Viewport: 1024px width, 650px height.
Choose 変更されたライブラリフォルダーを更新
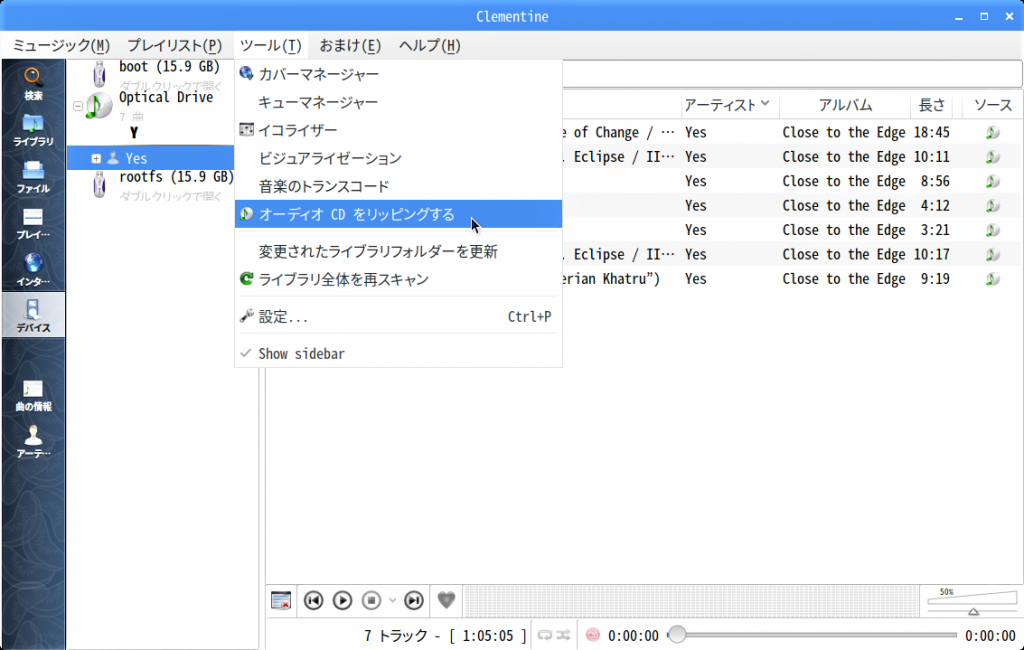(398, 252)
